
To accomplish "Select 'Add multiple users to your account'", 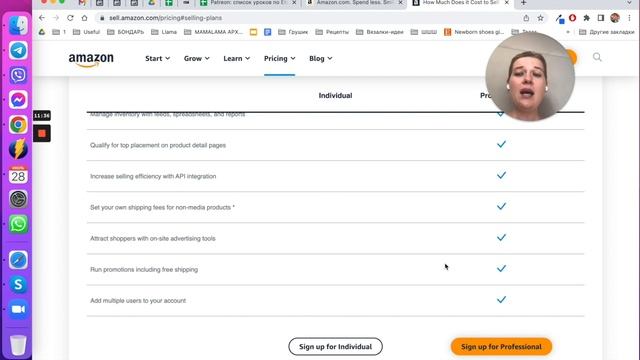I will pos(138,300).
